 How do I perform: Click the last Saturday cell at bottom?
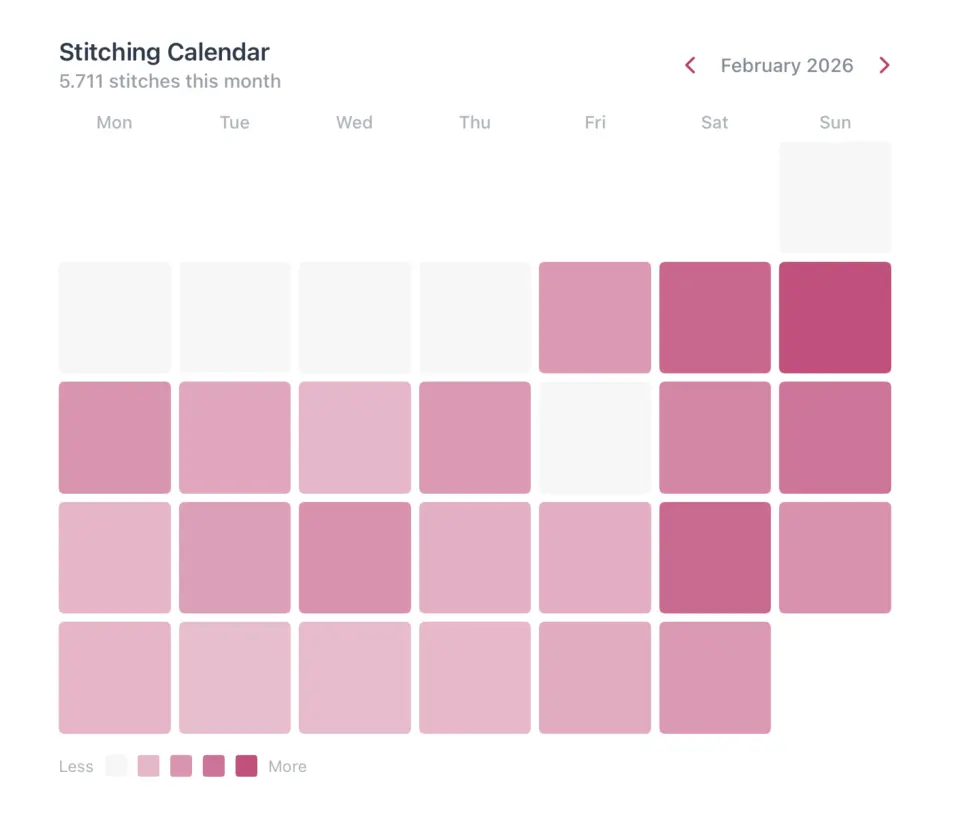tap(715, 678)
